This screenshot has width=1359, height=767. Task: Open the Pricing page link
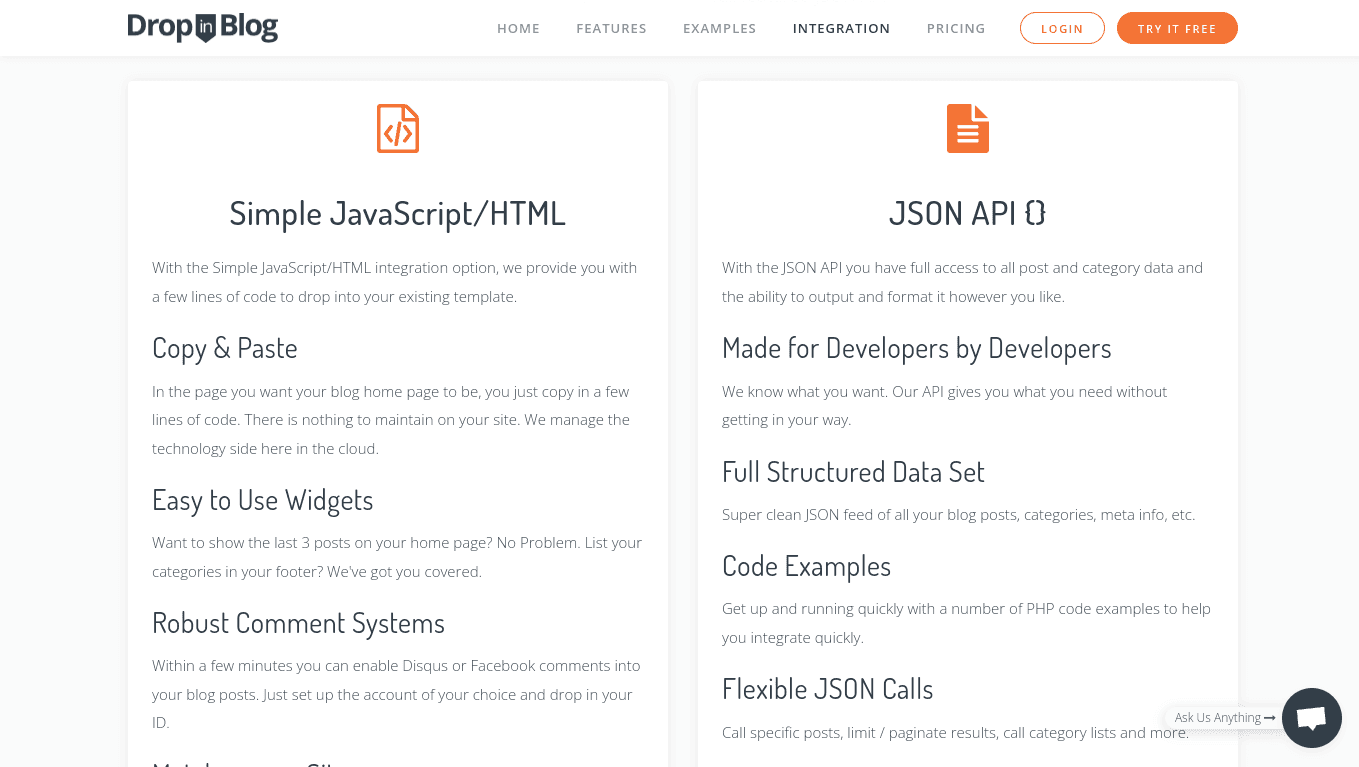[x=956, y=29]
